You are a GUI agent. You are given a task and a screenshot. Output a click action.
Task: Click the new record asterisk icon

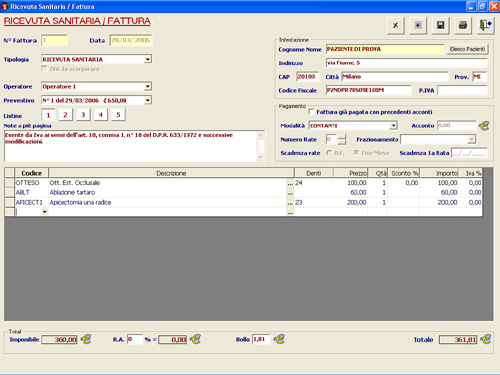(x=418, y=25)
